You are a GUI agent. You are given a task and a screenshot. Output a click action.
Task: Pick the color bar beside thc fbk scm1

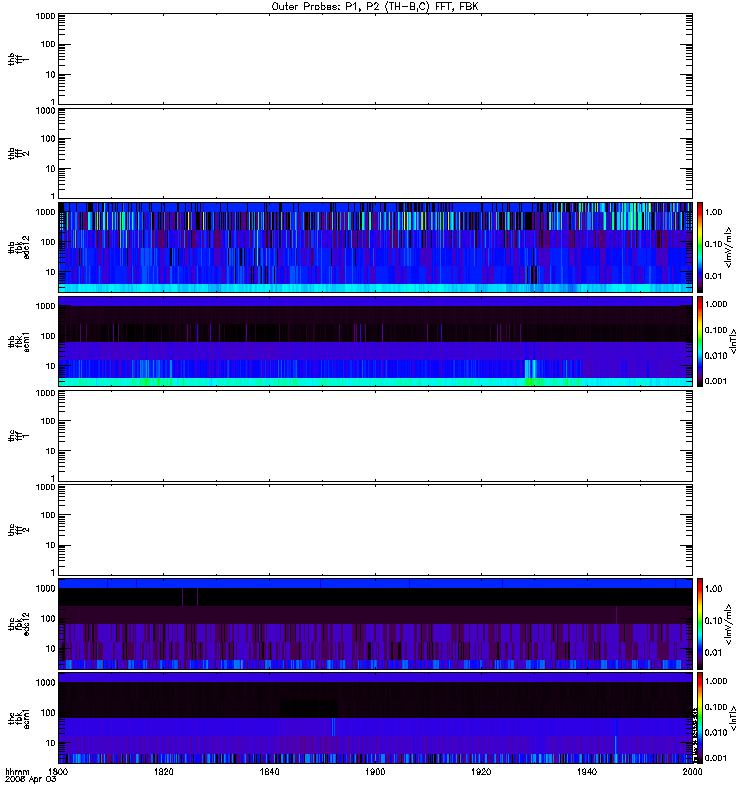[x=700, y=718]
